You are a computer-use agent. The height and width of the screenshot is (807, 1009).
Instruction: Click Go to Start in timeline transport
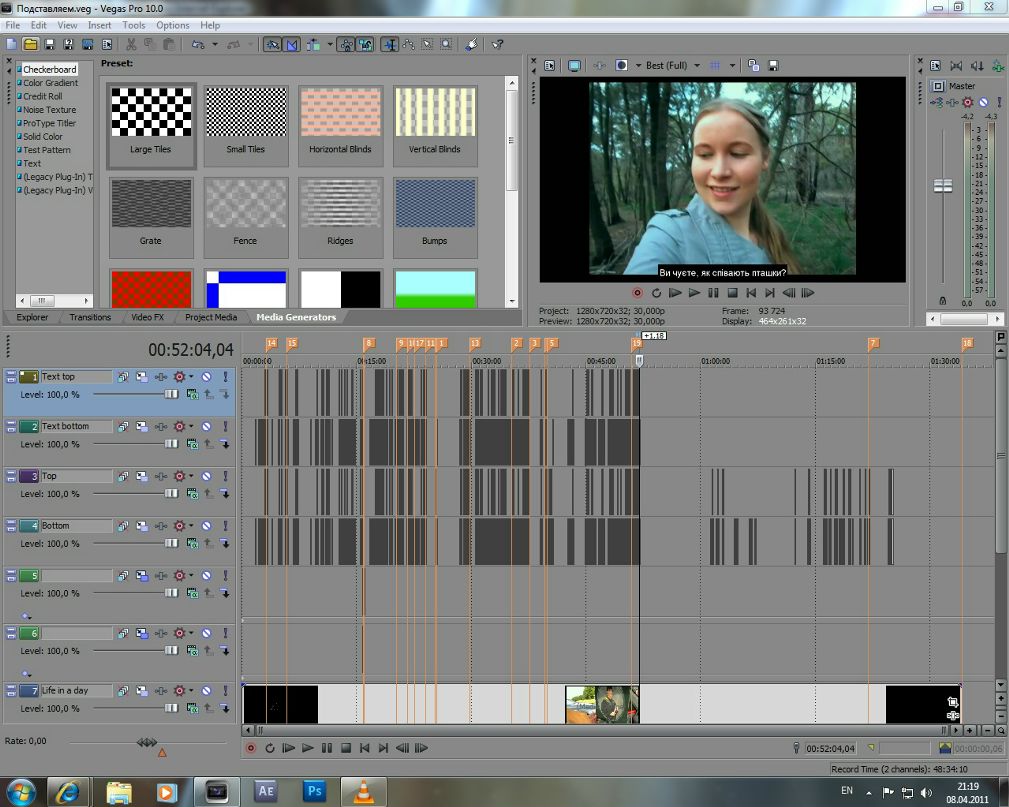(x=364, y=748)
